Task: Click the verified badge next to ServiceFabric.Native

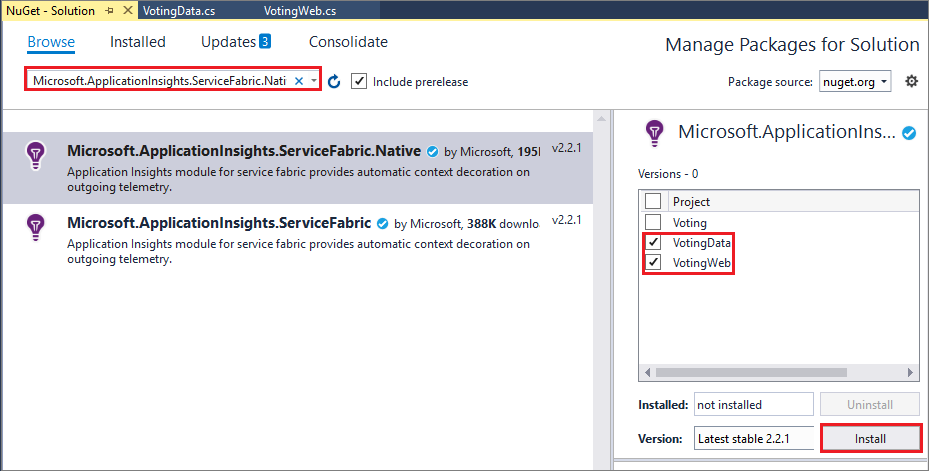Action: (433, 152)
